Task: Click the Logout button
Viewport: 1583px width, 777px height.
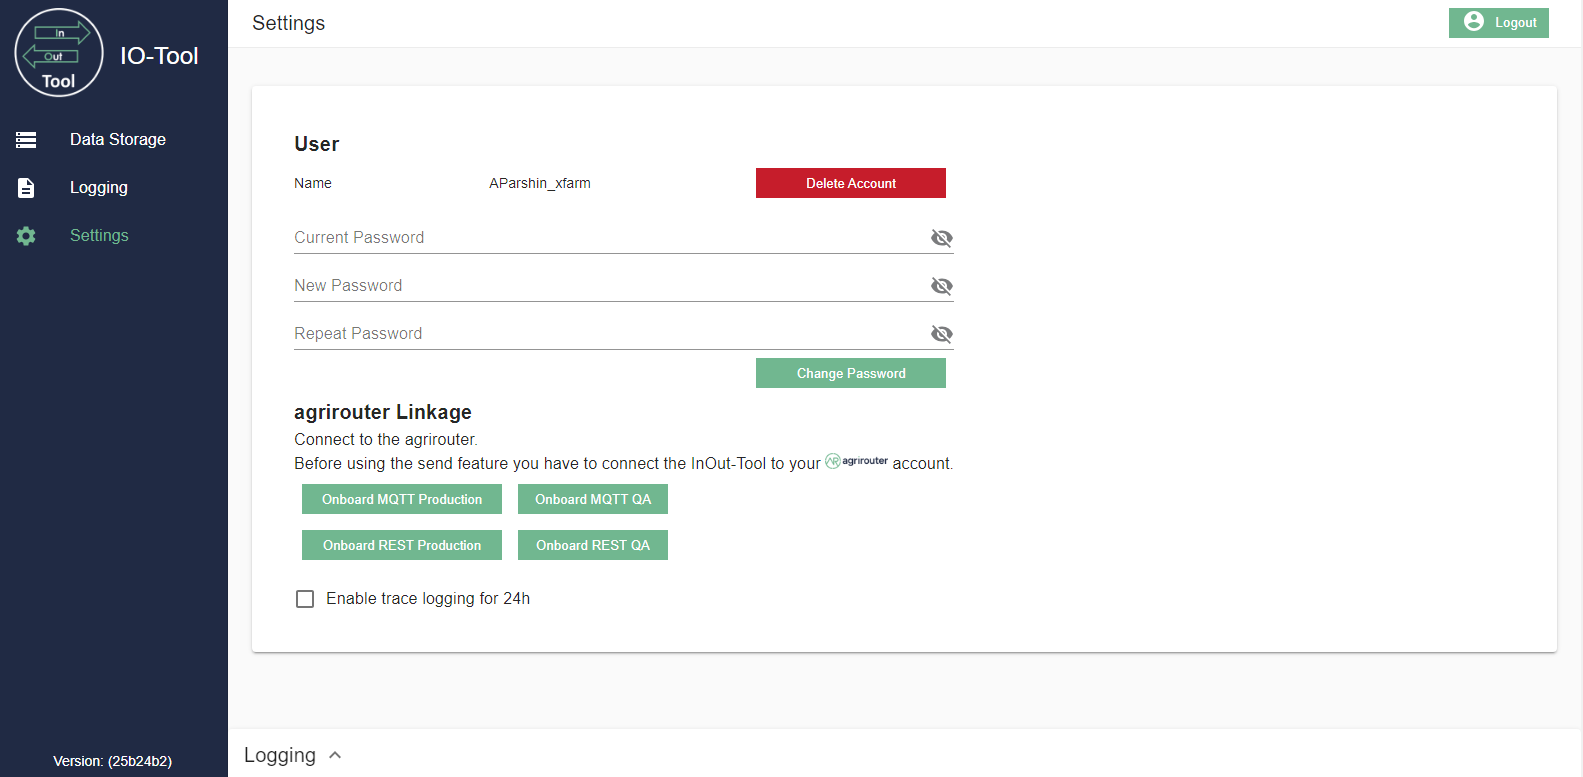Action: (x=1498, y=23)
